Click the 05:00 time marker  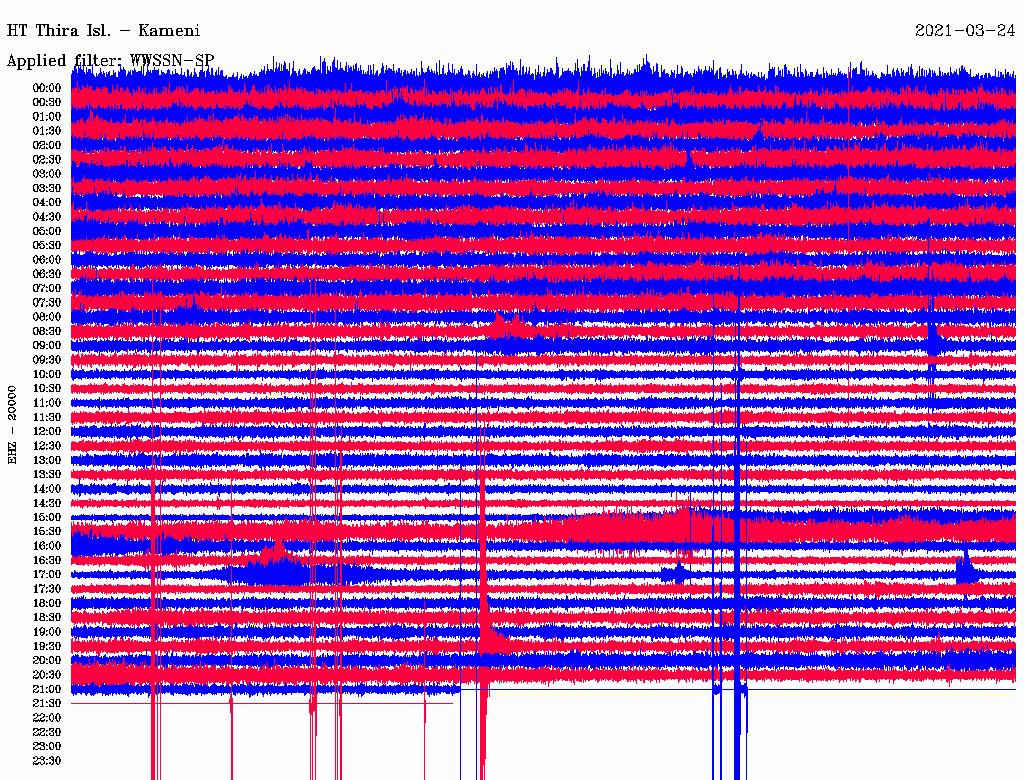tap(47, 231)
